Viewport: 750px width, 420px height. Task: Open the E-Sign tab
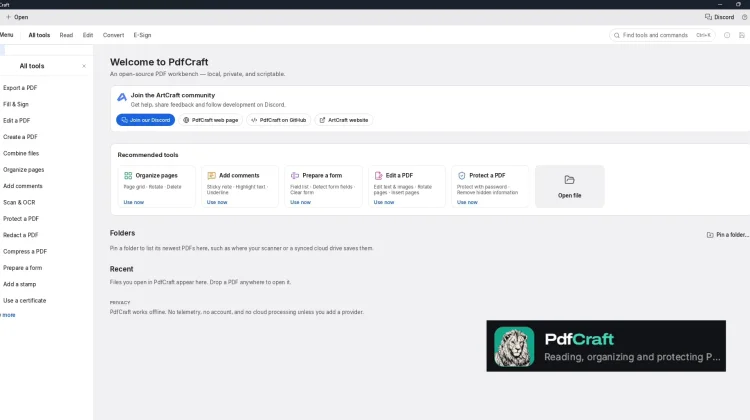(x=142, y=35)
